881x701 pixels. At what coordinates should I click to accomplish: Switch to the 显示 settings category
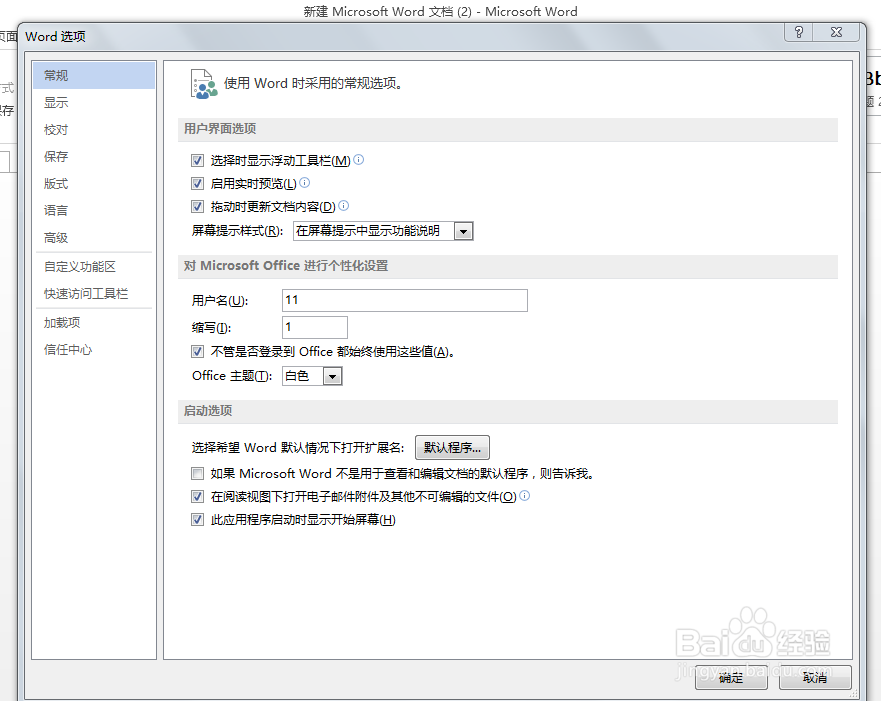(55, 102)
